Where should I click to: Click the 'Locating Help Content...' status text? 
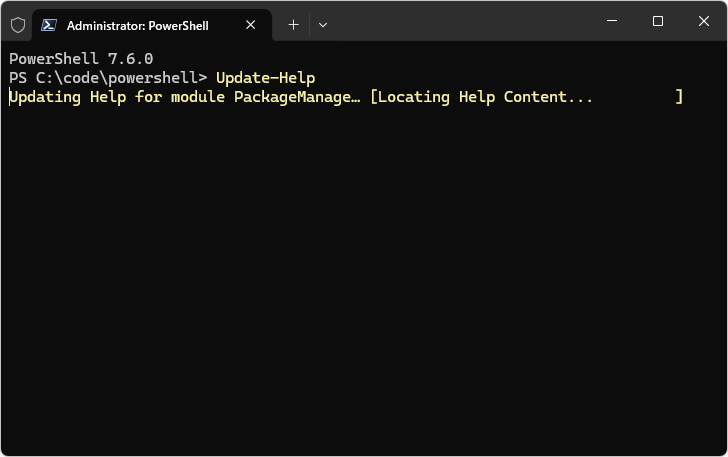[x=486, y=97]
